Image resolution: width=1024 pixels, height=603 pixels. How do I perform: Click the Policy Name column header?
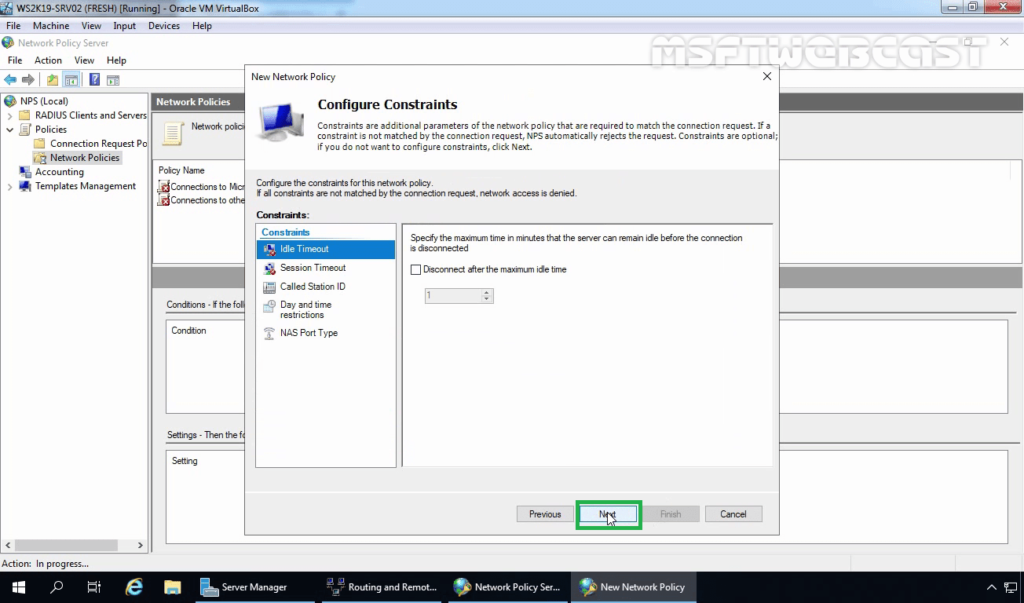pos(182,171)
